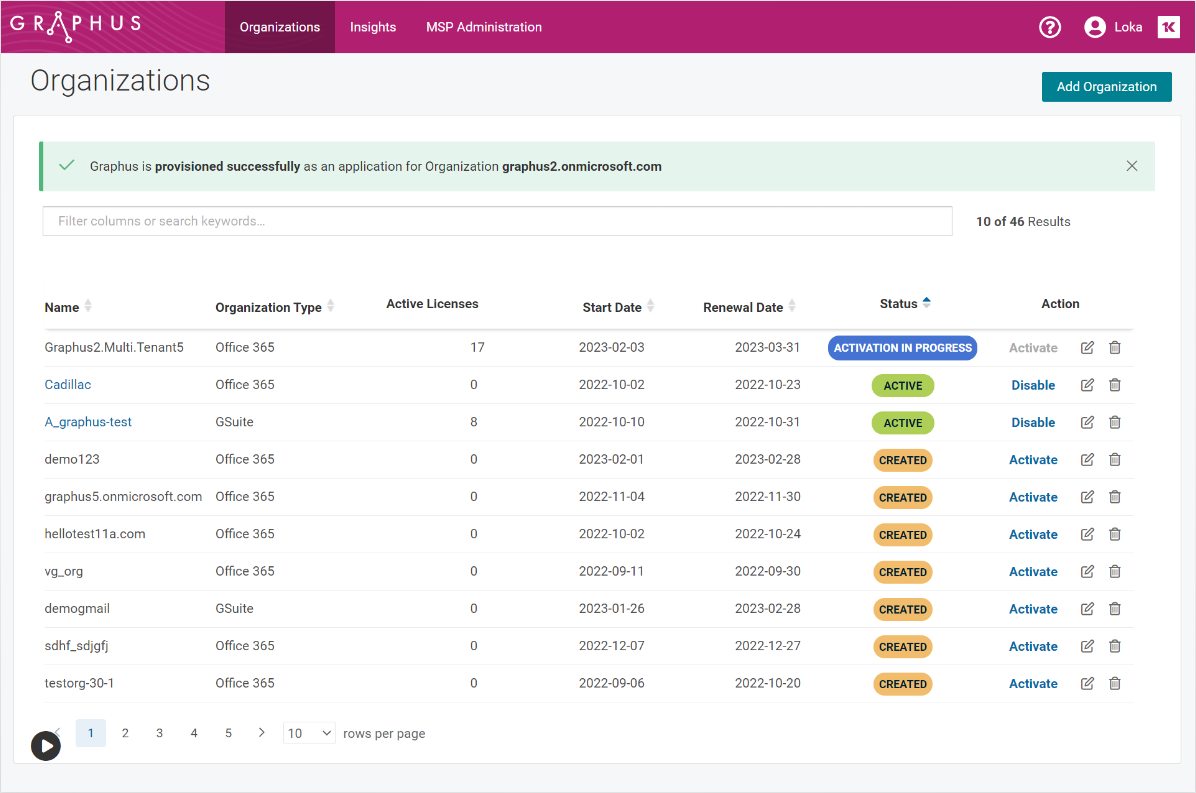
Task: Delete the vg_org organization
Action: pos(1114,572)
